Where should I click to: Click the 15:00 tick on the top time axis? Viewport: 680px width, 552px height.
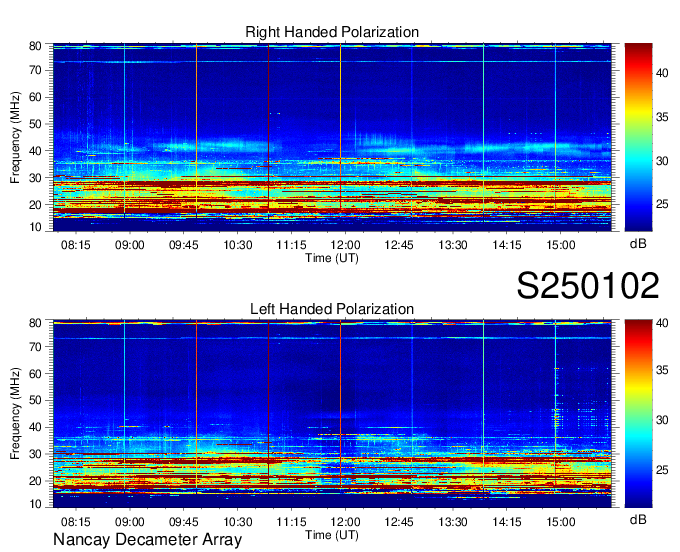coord(560,245)
